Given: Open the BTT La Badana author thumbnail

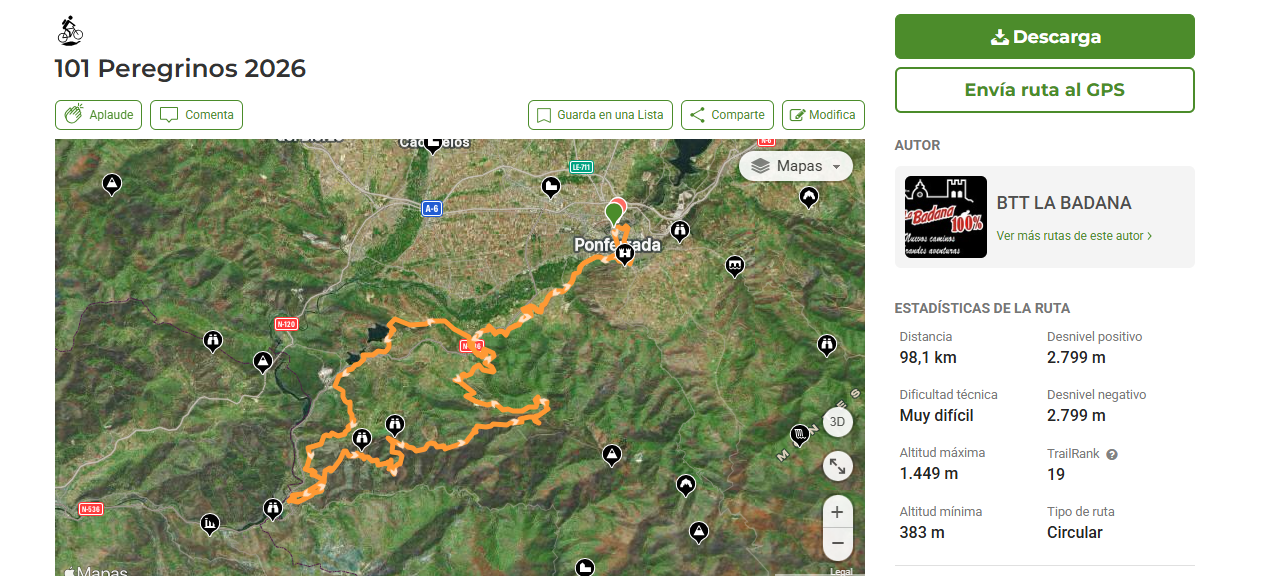Looking at the screenshot, I should pyautogui.click(x=945, y=217).
